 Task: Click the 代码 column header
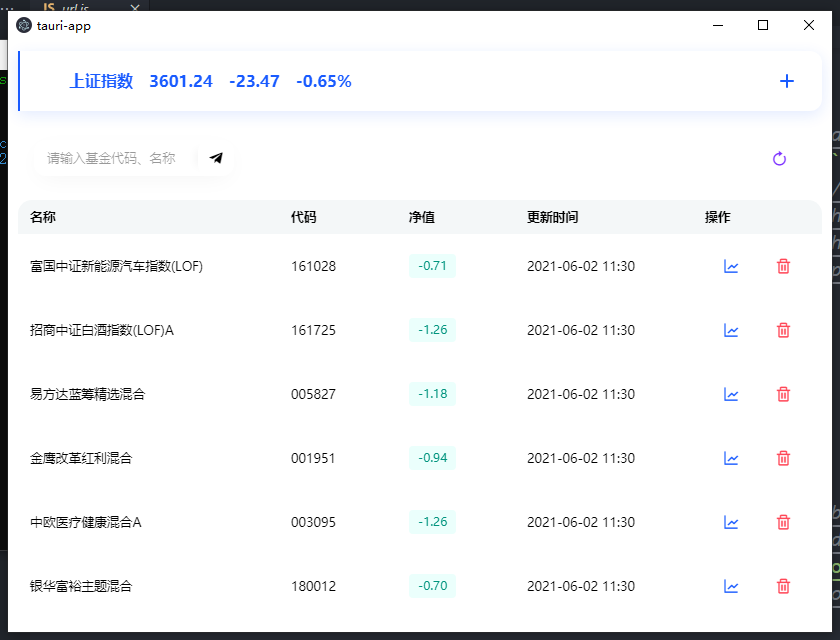(x=304, y=217)
